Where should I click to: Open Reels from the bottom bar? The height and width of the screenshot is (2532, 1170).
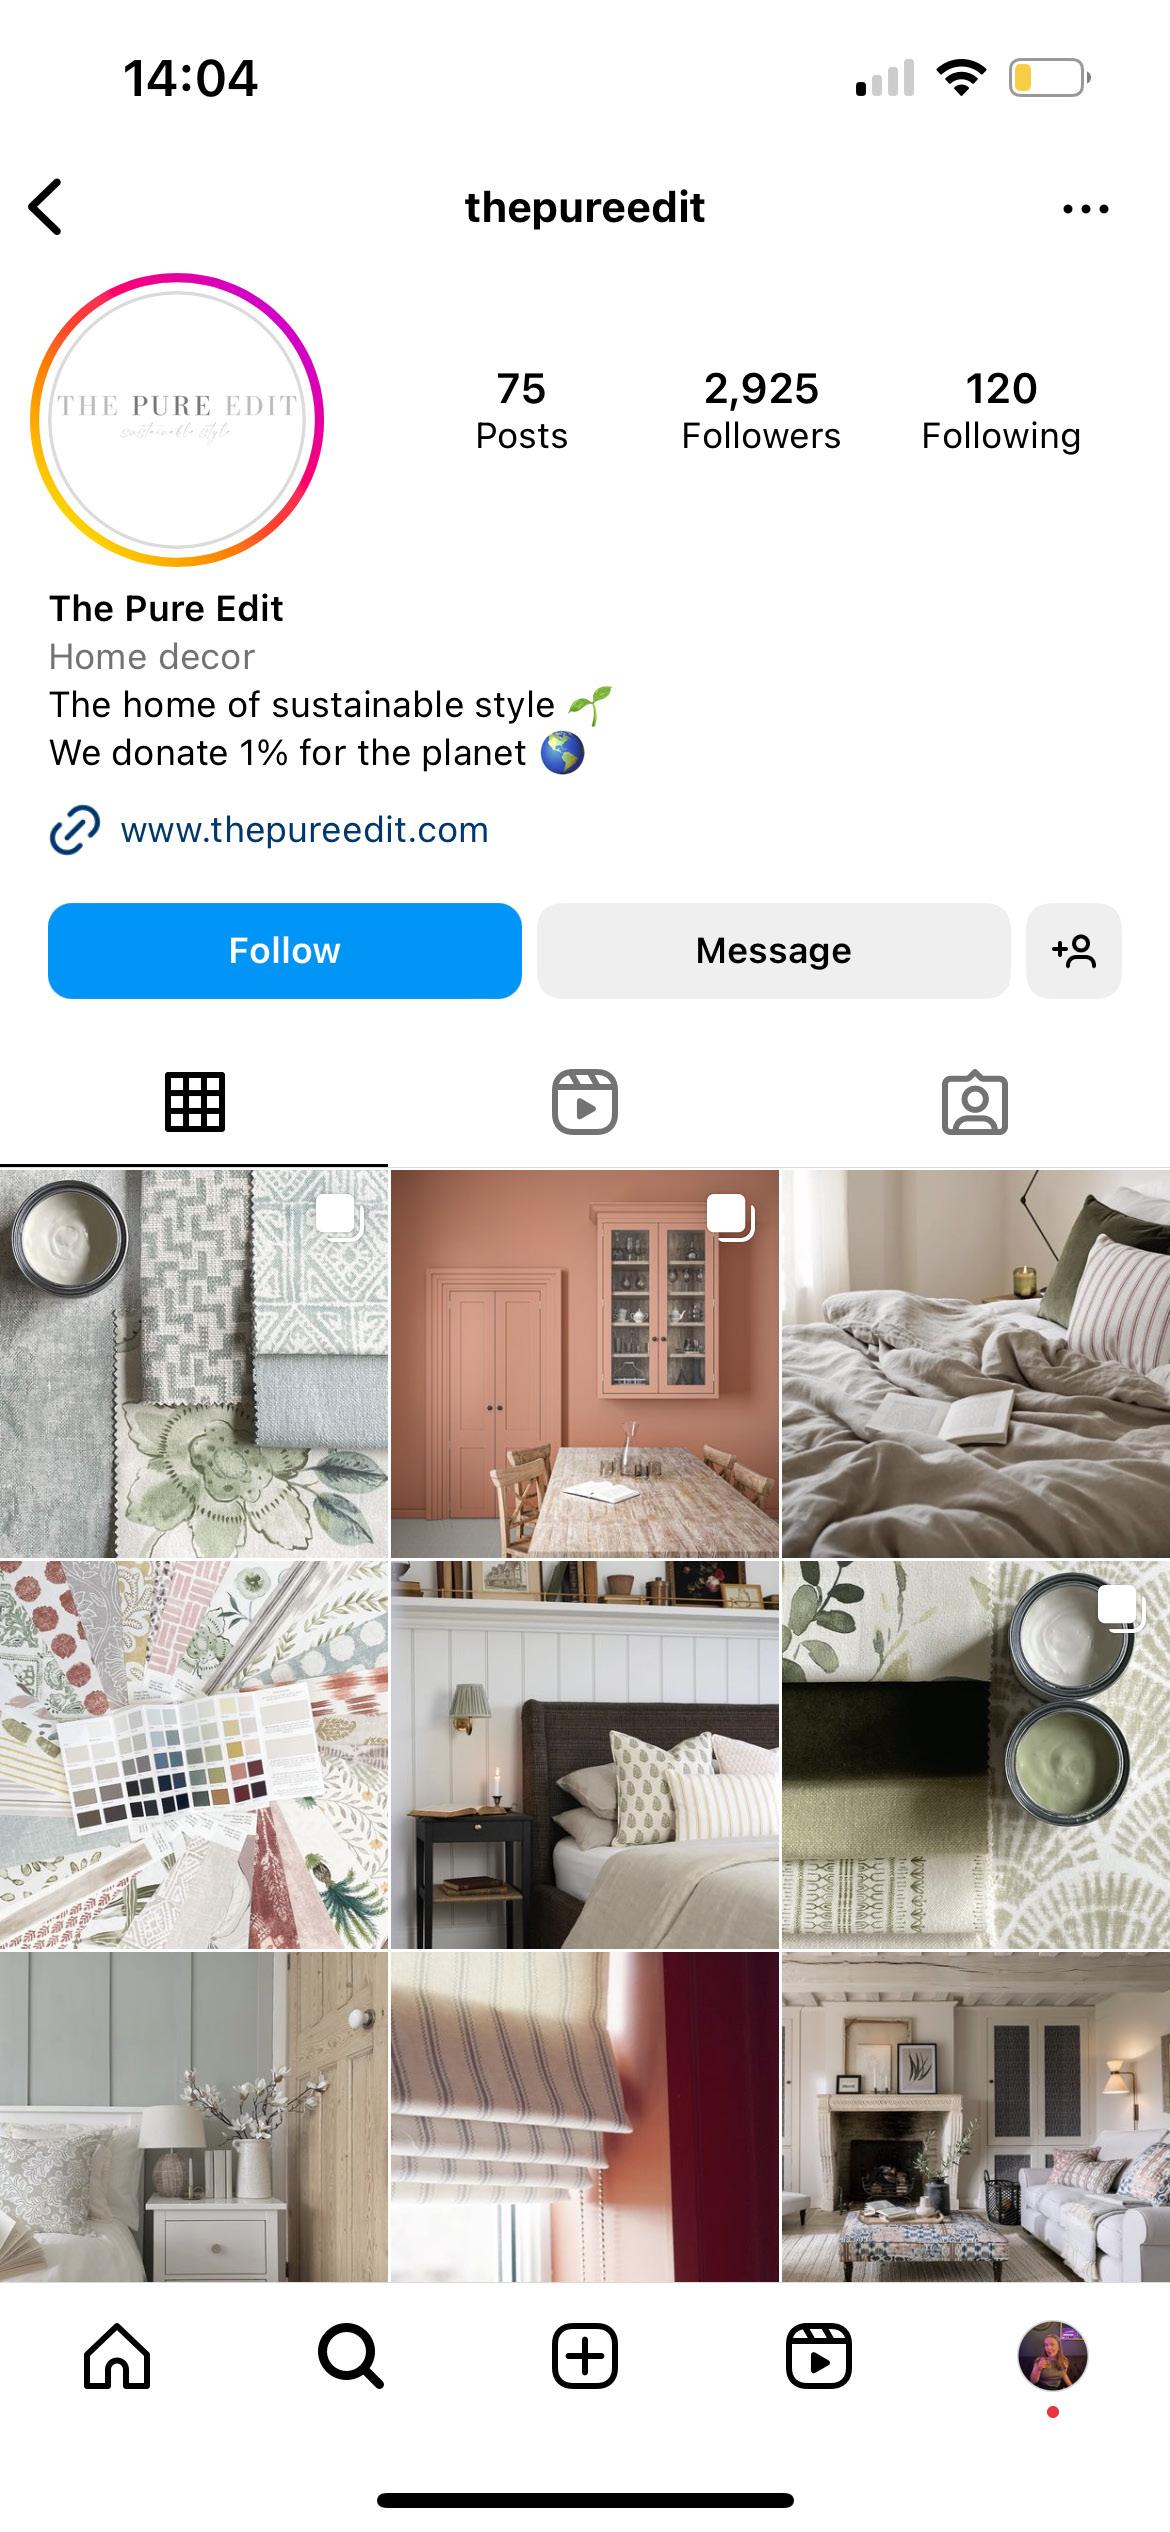(819, 2356)
